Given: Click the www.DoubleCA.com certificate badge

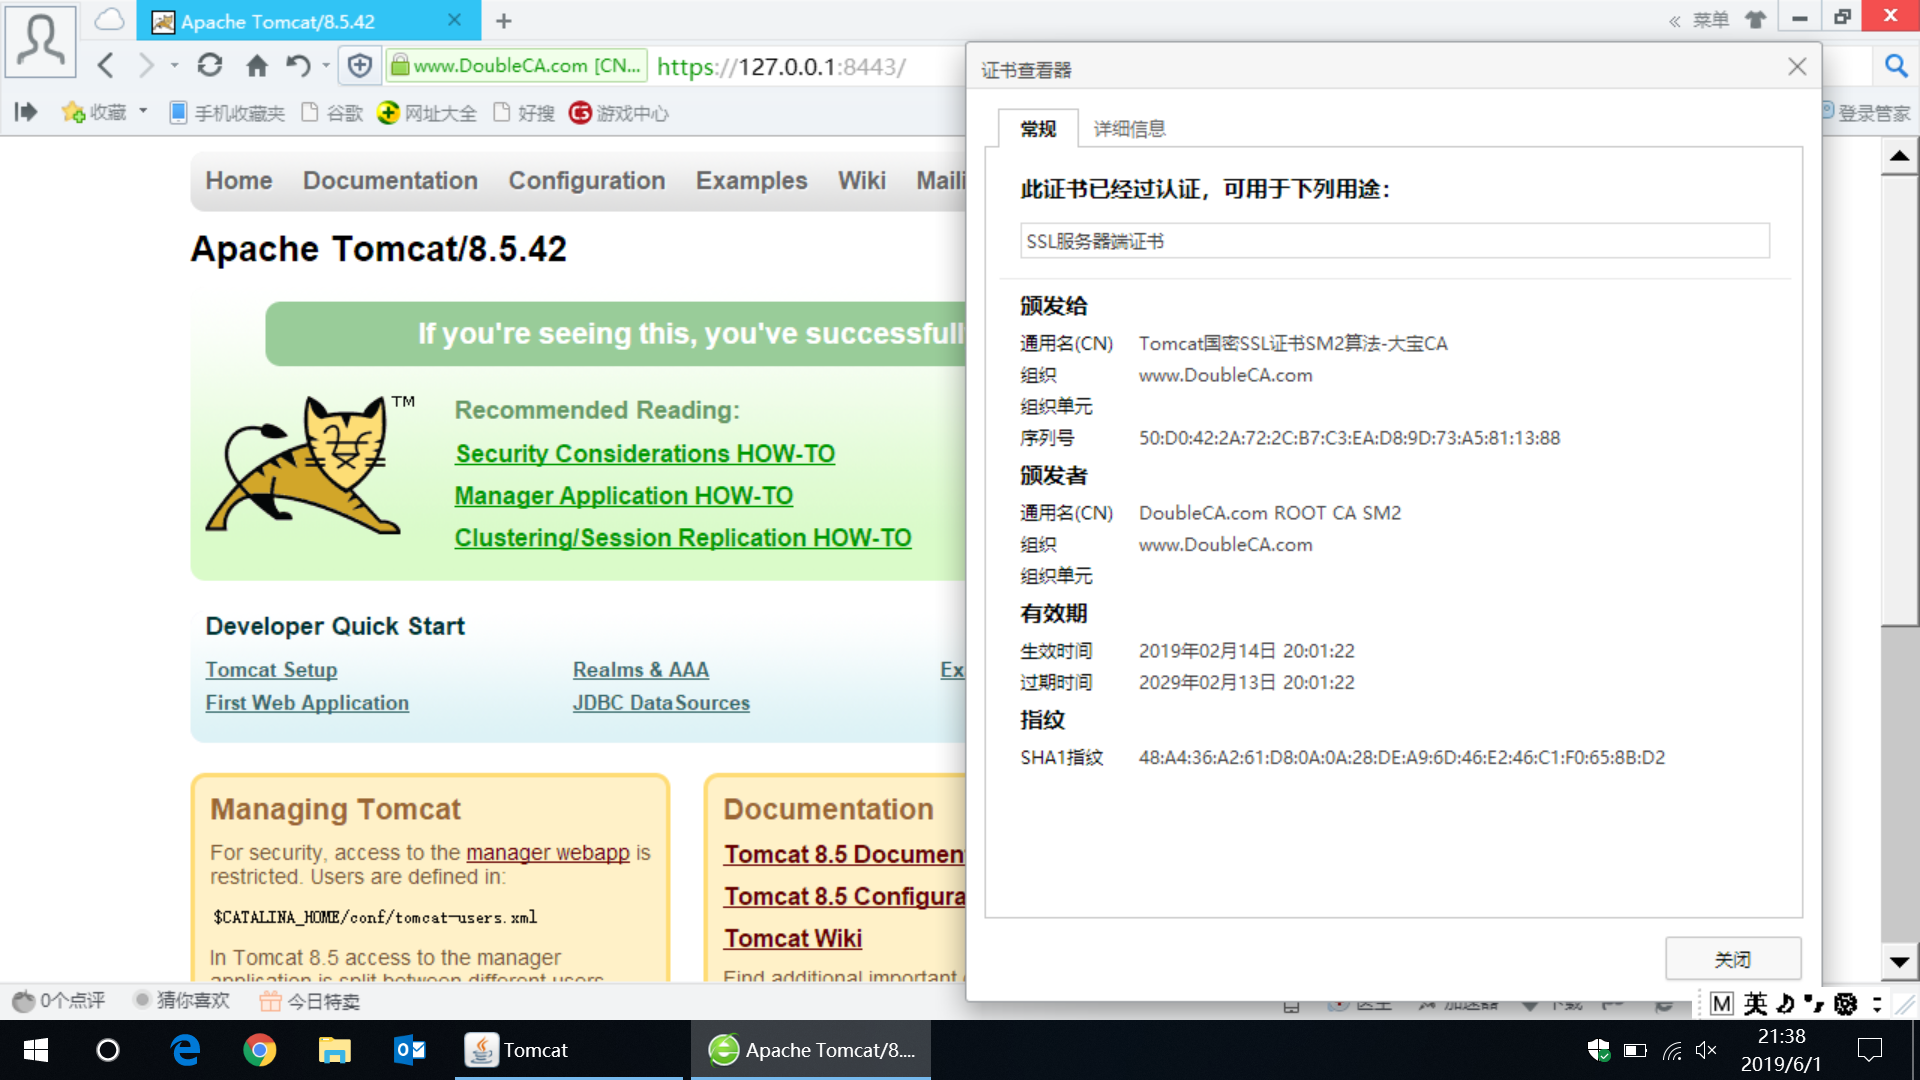Looking at the screenshot, I should pyautogui.click(x=517, y=66).
